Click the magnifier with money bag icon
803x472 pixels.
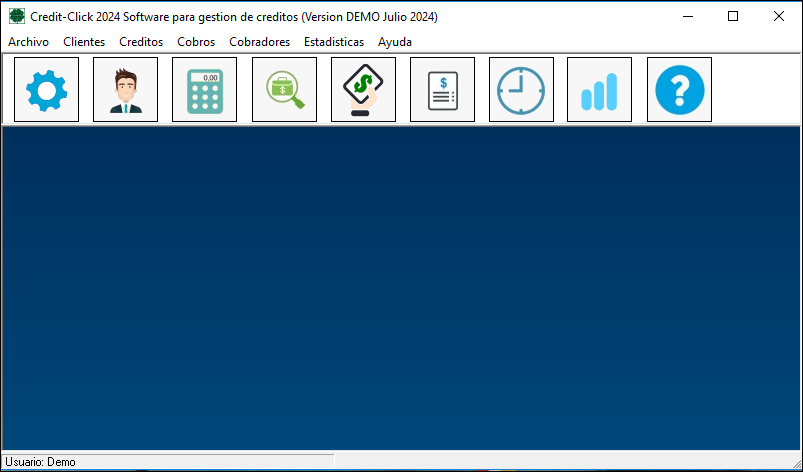(x=284, y=90)
